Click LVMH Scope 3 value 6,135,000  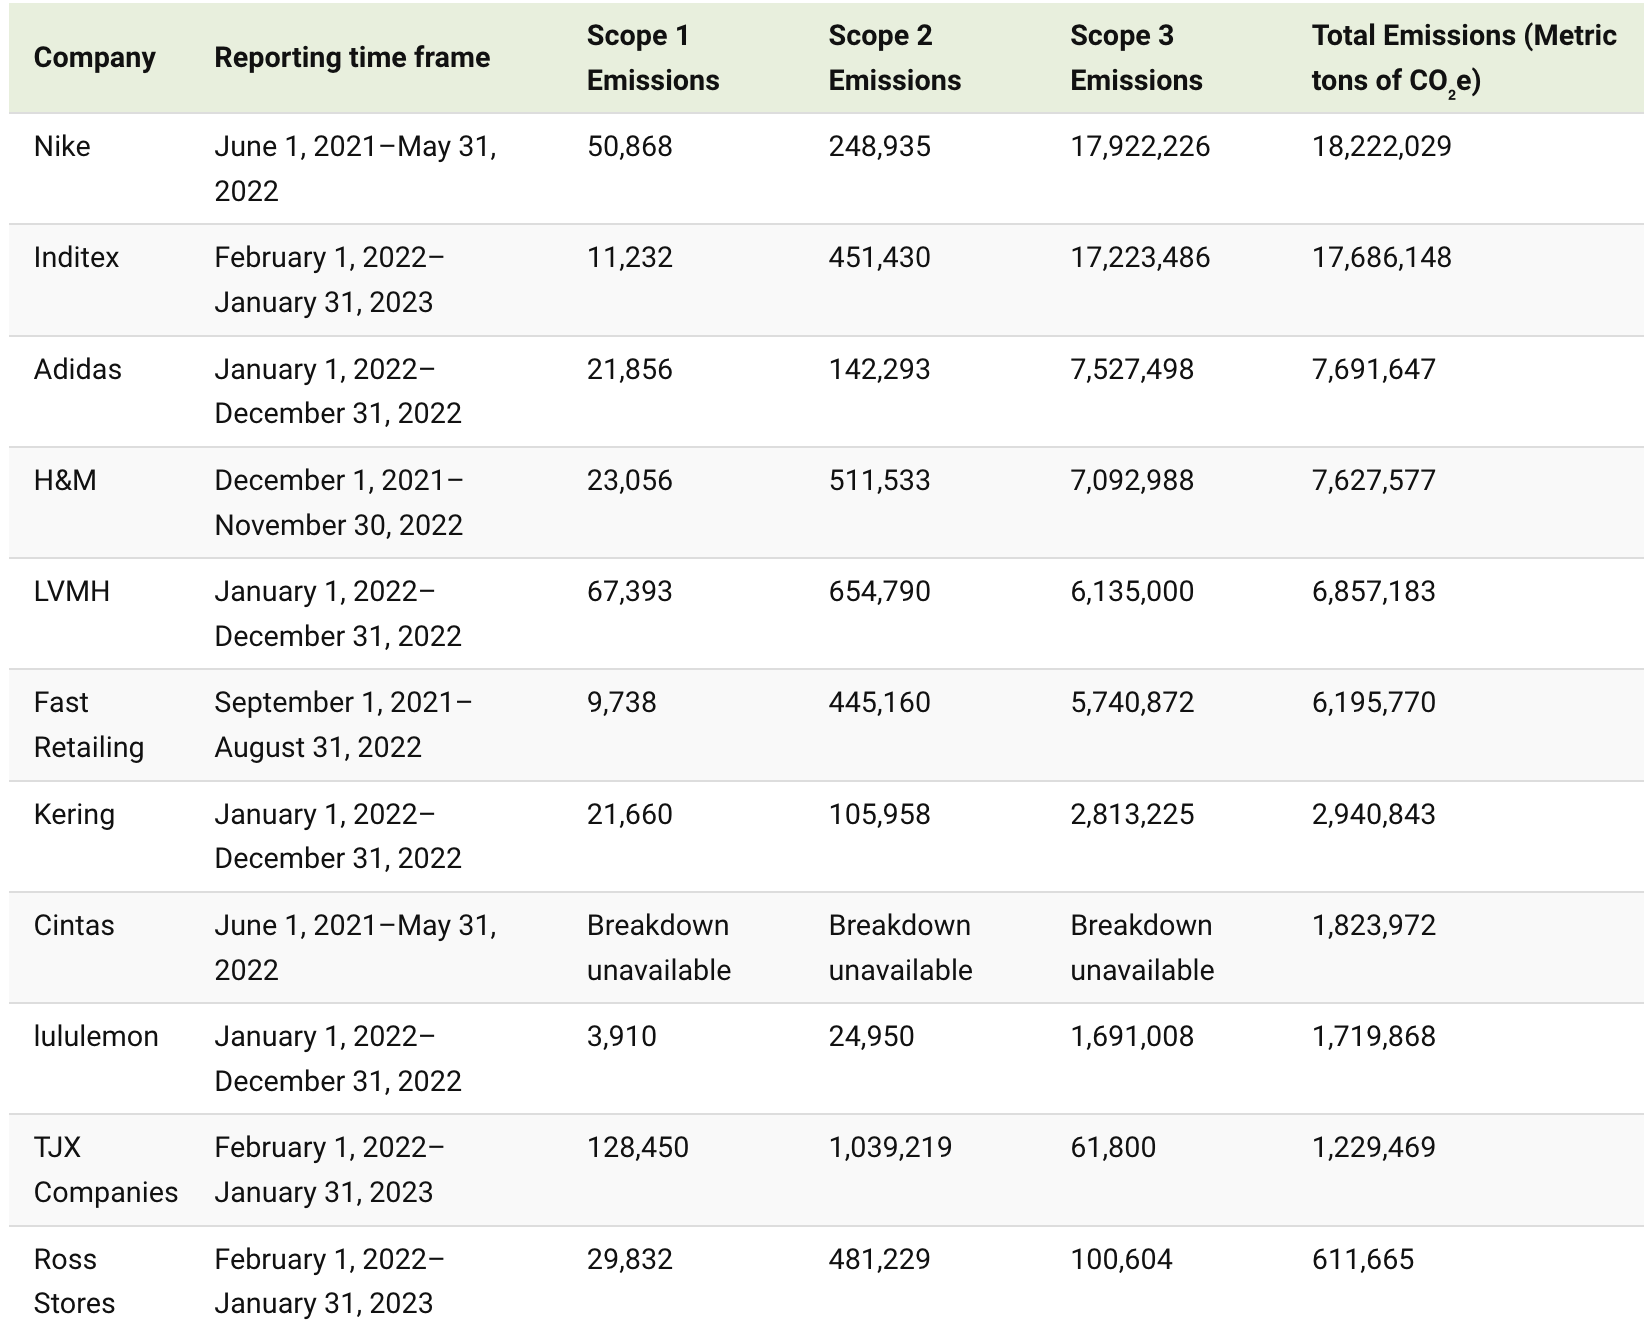click(1132, 592)
